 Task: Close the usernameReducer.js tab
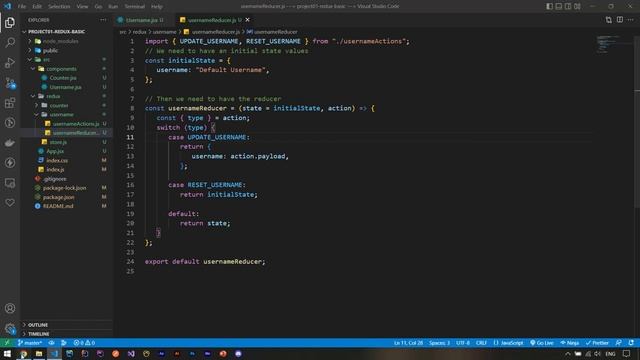click(x=247, y=20)
